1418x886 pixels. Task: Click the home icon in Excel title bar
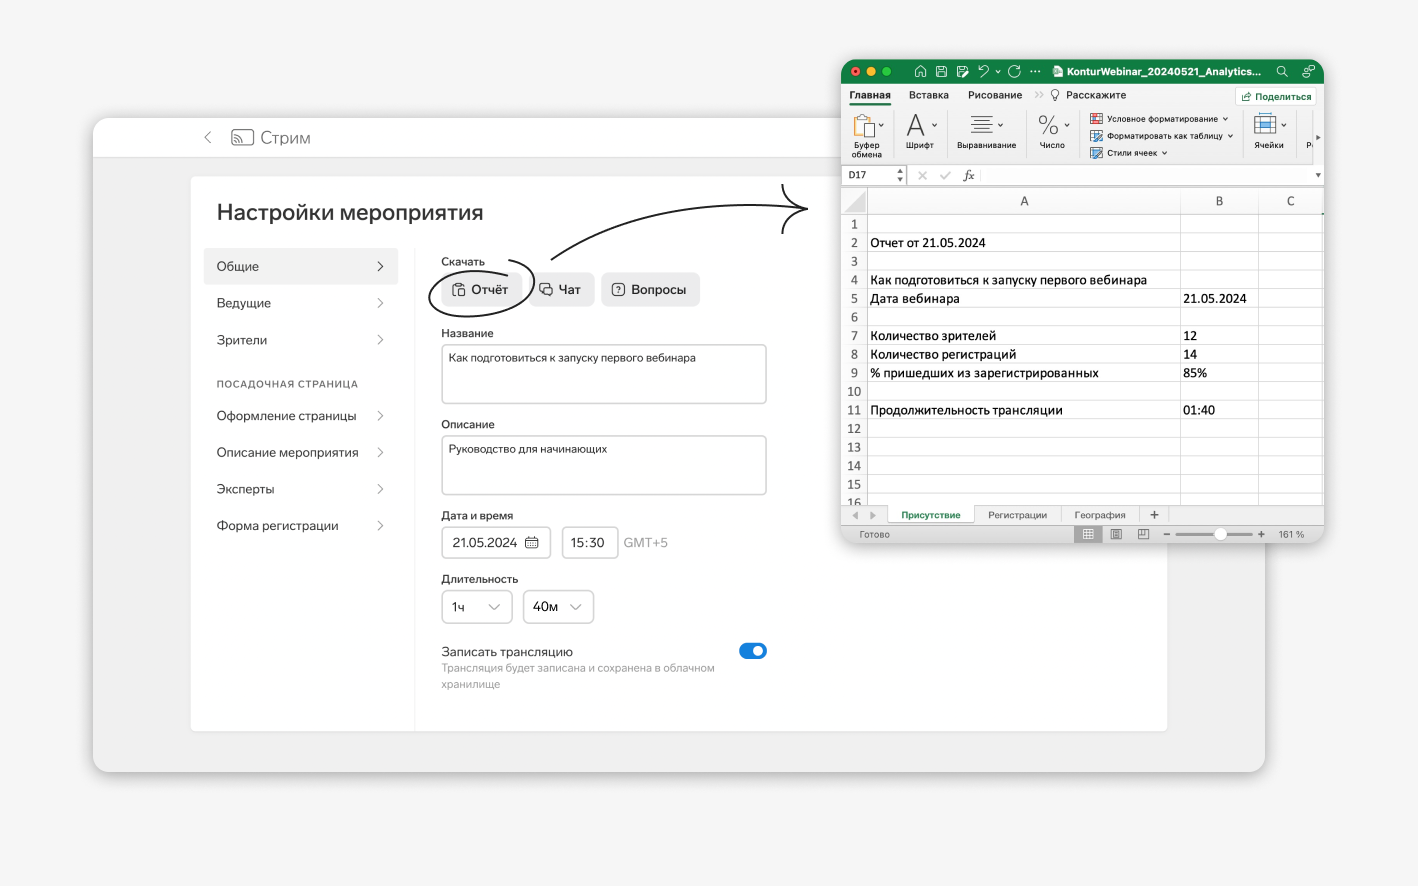[x=920, y=72]
